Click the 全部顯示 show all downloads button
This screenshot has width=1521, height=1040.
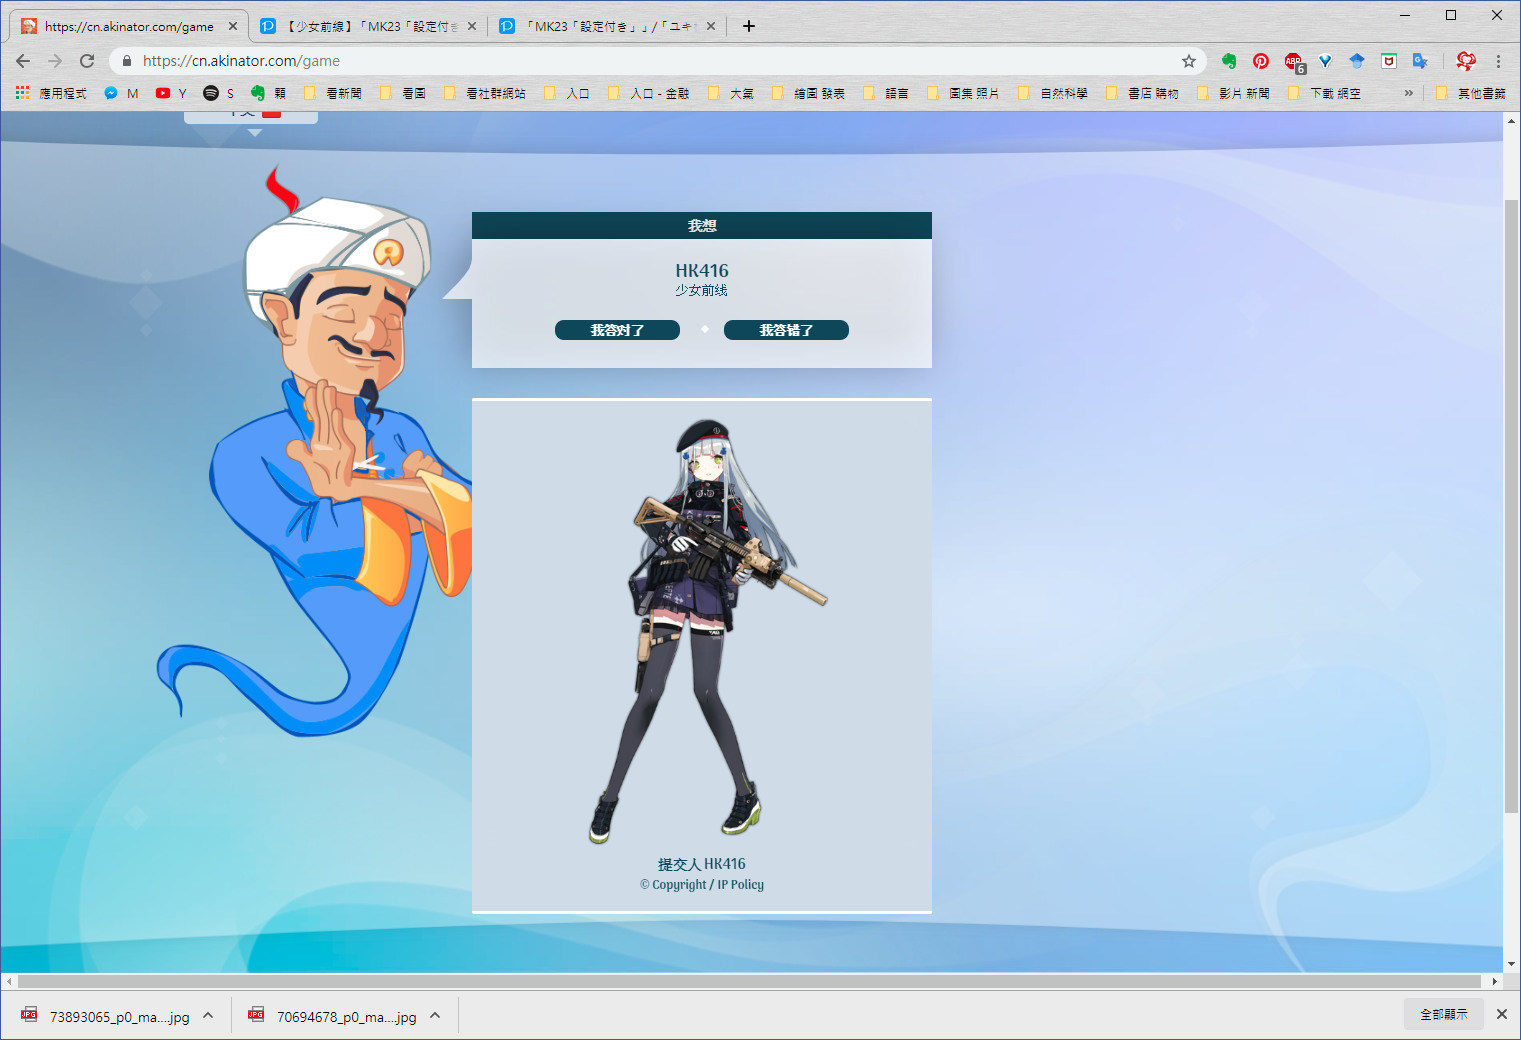click(x=1443, y=1014)
